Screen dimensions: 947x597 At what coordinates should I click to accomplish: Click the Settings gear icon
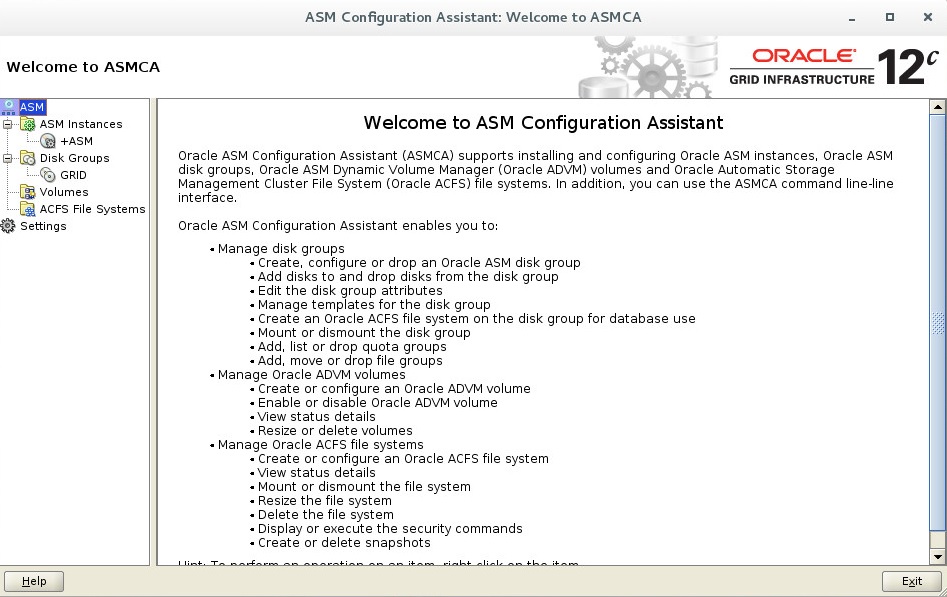(x=8, y=225)
